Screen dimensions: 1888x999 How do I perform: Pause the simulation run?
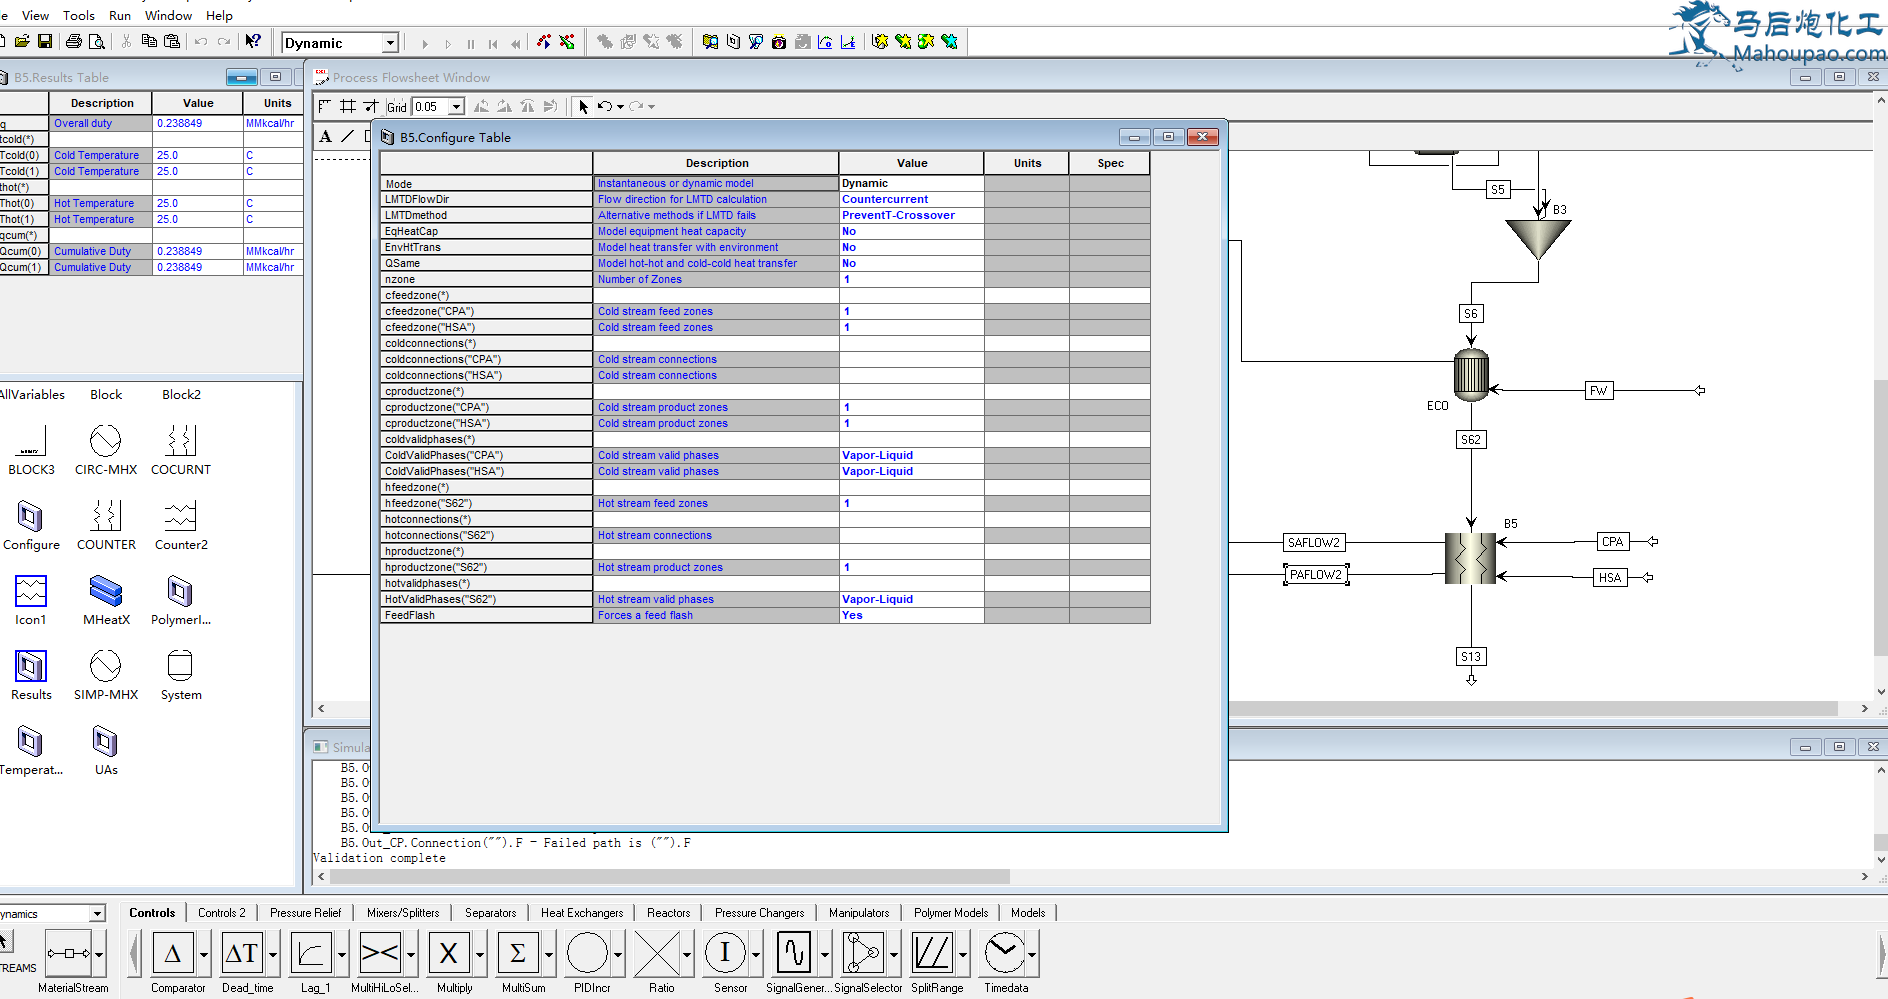pyautogui.click(x=471, y=43)
